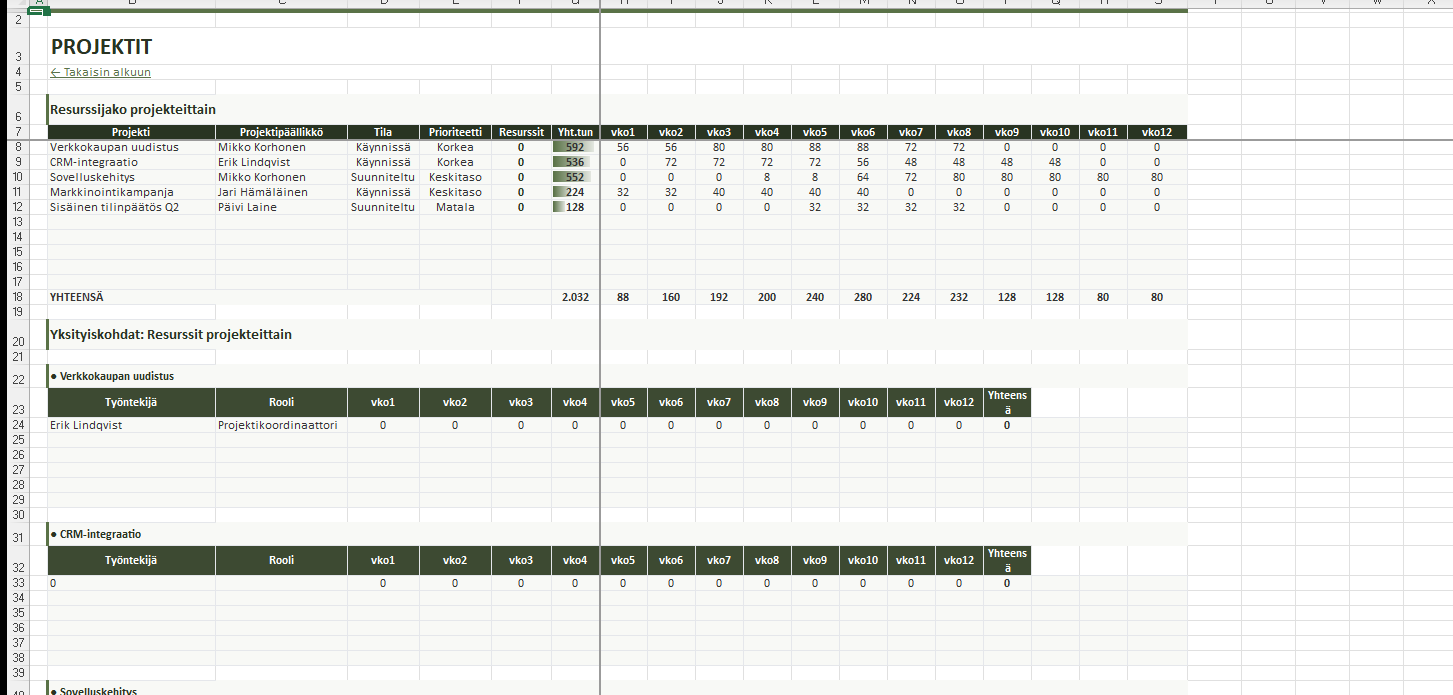Click 'Yht.tun' column header cell

pyautogui.click(x=575, y=132)
